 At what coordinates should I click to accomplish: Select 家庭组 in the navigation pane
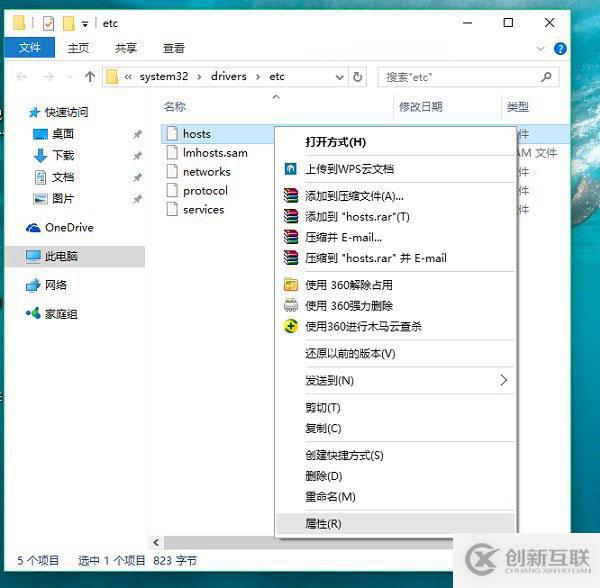52,314
